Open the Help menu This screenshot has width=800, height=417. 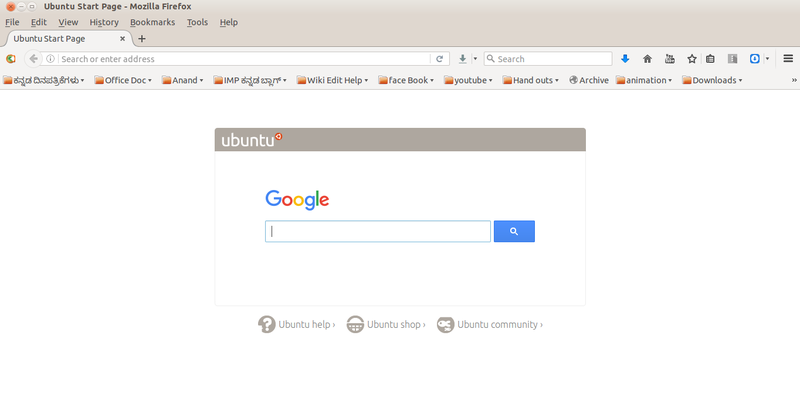click(x=229, y=22)
